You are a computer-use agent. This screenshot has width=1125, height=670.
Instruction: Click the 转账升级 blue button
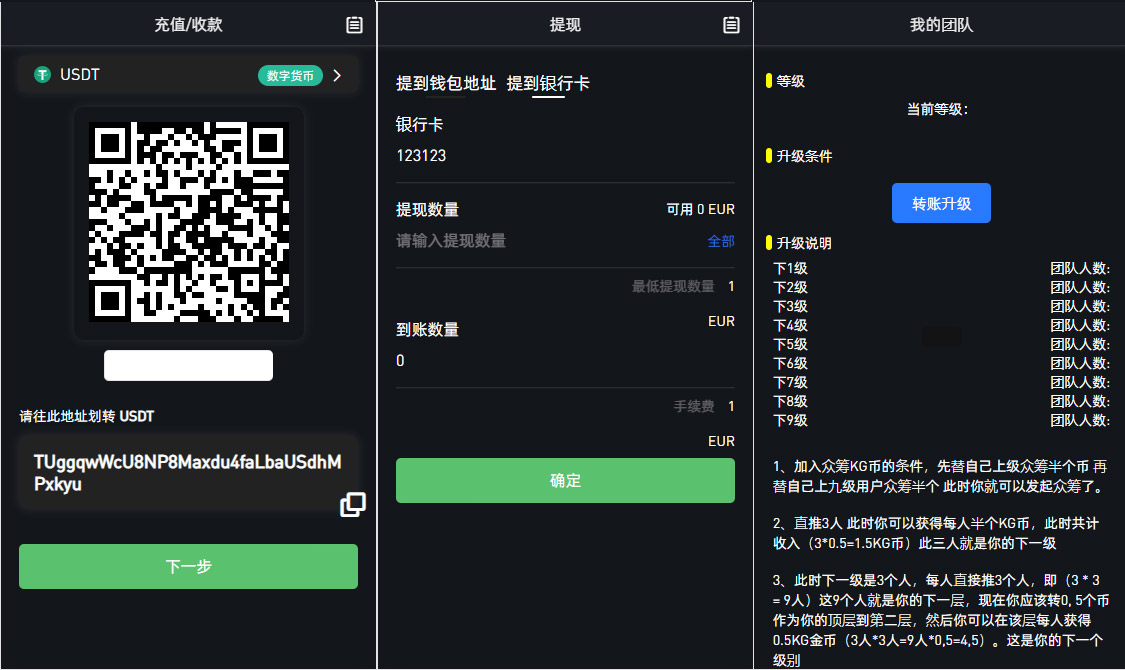pos(941,203)
